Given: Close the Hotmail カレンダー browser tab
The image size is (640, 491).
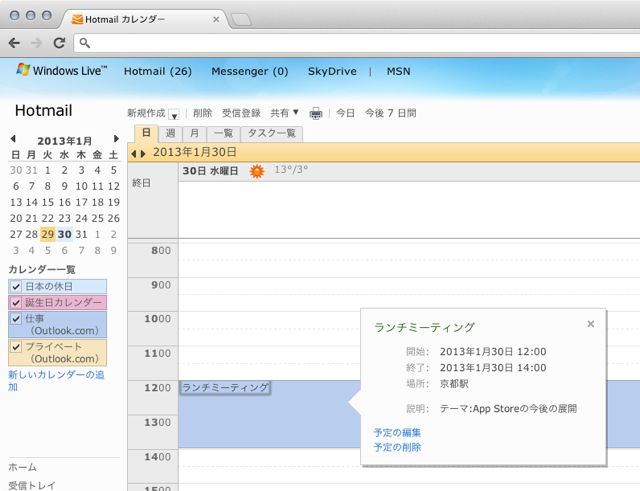Looking at the screenshot, I should coord(216,19).
